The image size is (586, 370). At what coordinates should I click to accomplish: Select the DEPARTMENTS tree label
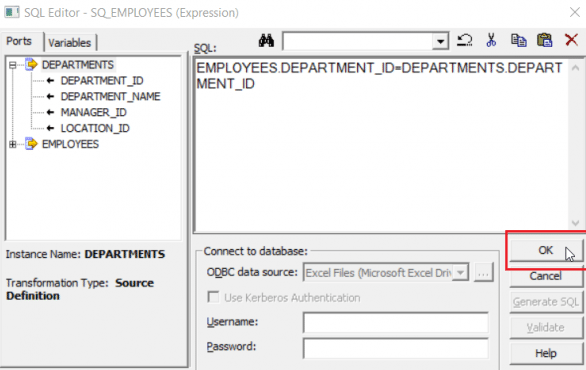pyautogui.click(x=78, y=65)
